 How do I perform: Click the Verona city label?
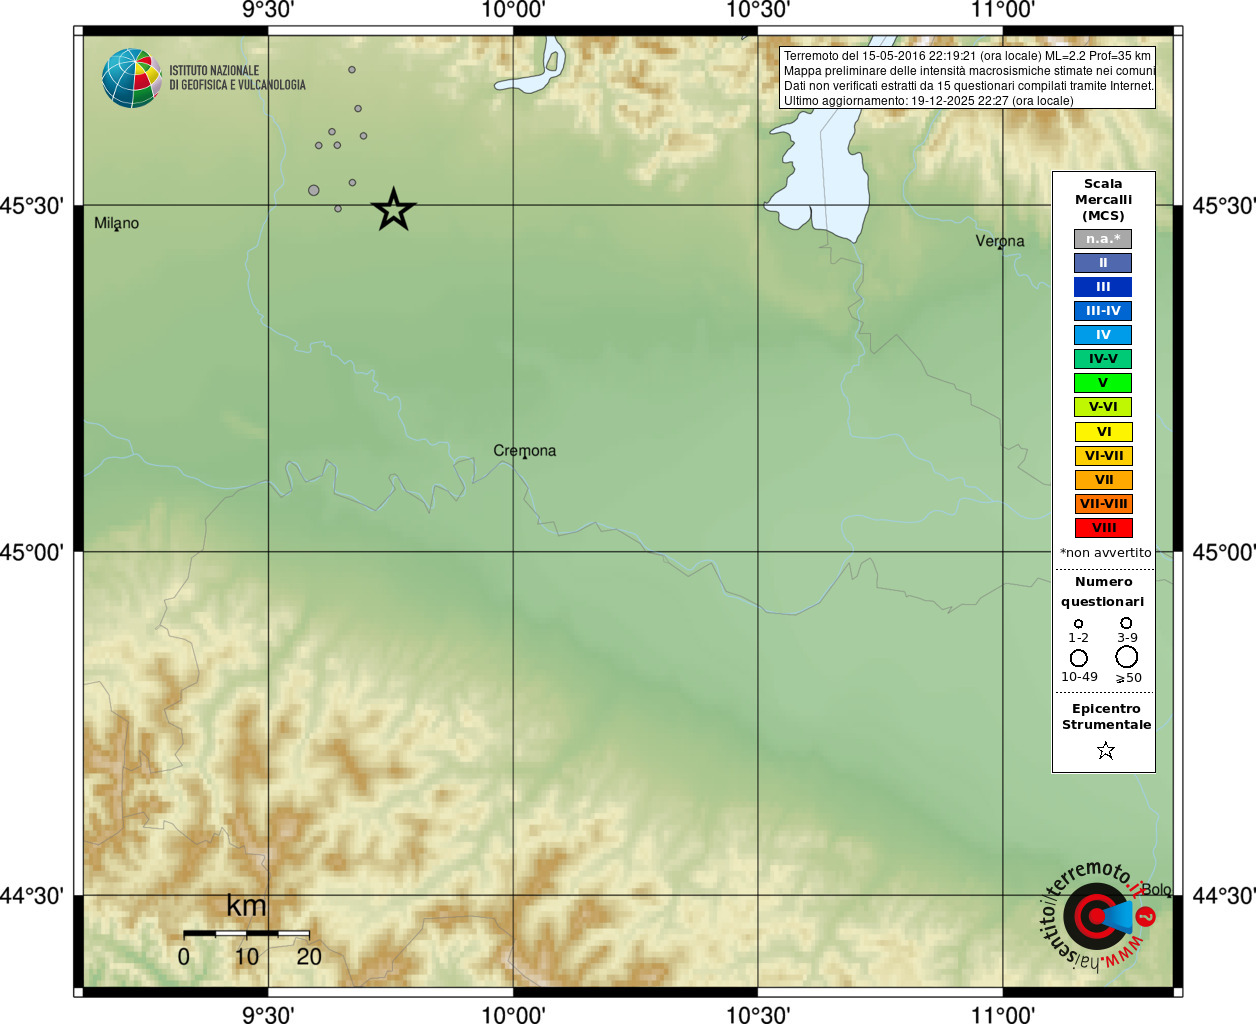click(x=1000, y=241)
